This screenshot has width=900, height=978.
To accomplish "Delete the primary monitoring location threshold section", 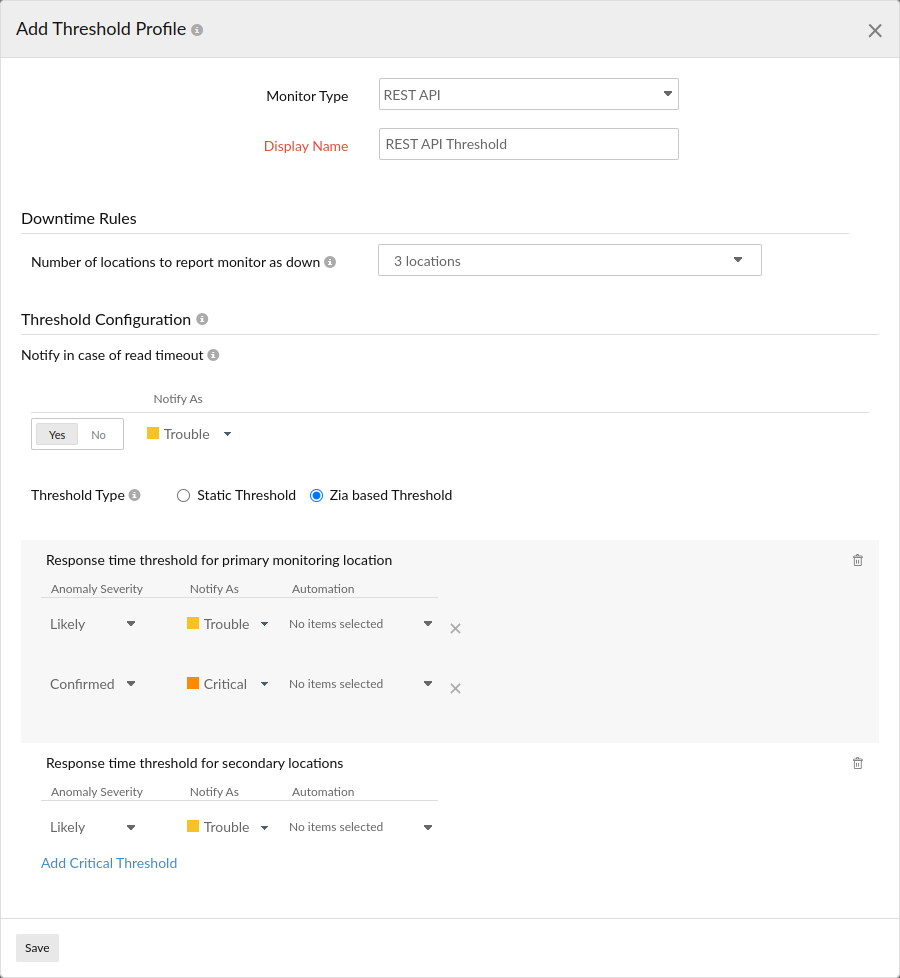I will click(857, 560).
